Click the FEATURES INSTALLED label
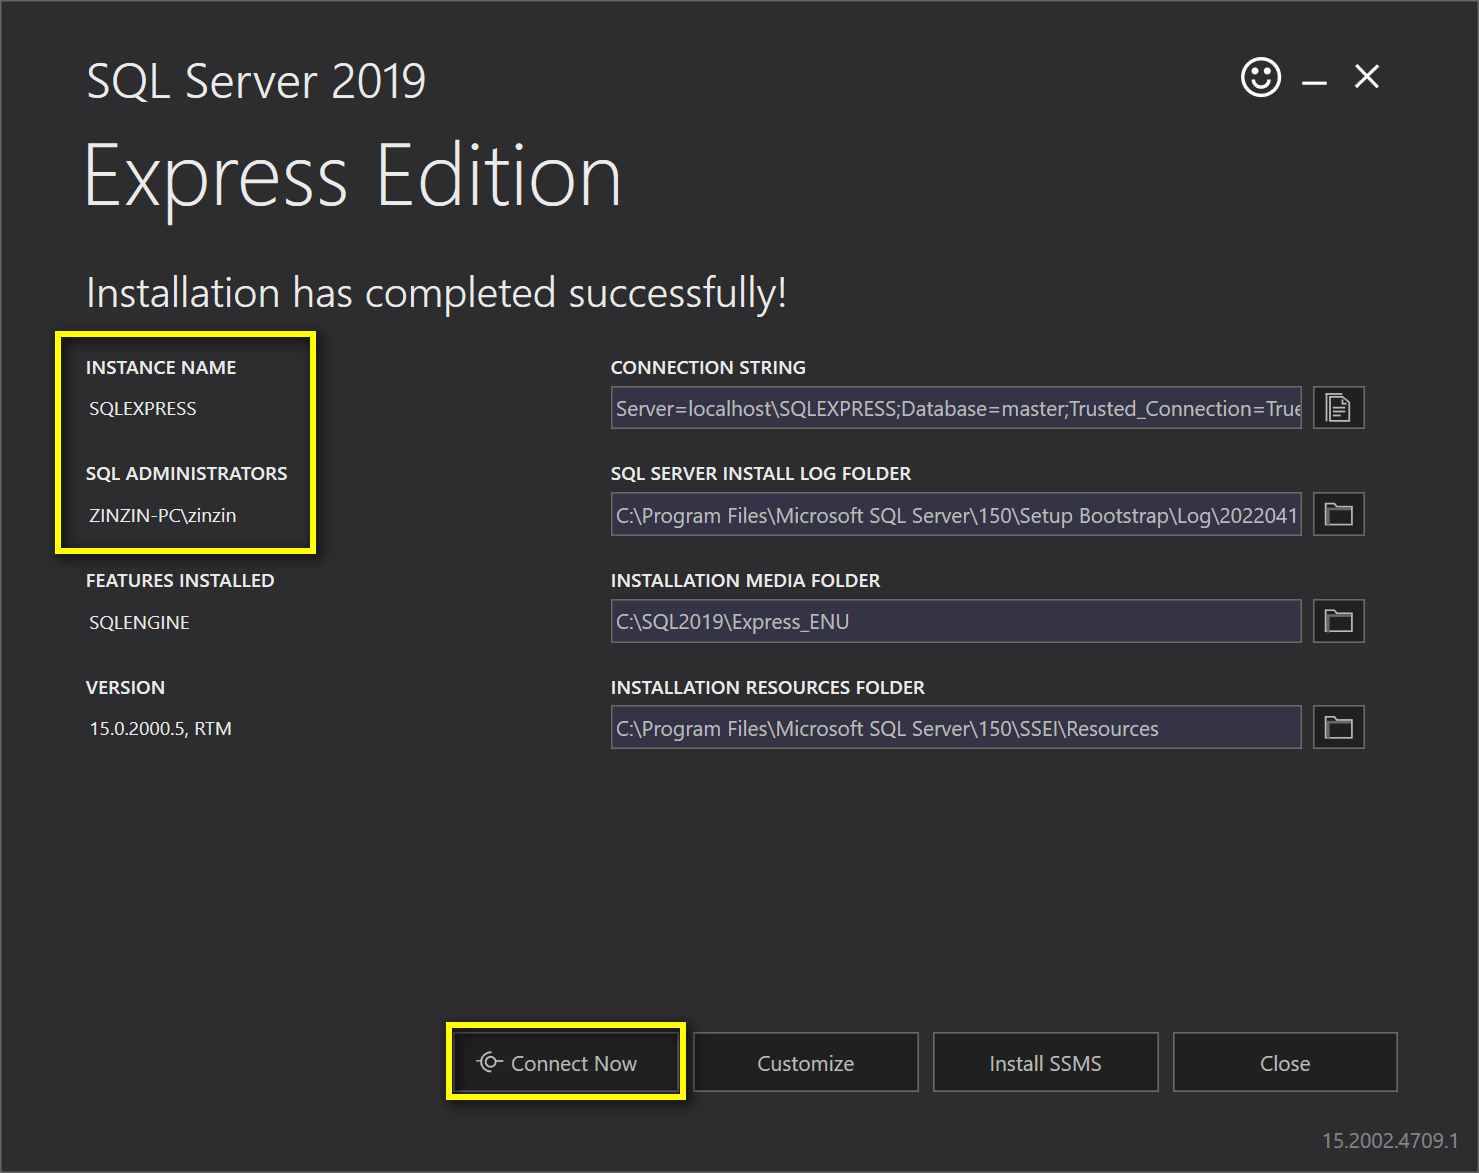This screenshot has width=1479, height=1173. point(180,581)
